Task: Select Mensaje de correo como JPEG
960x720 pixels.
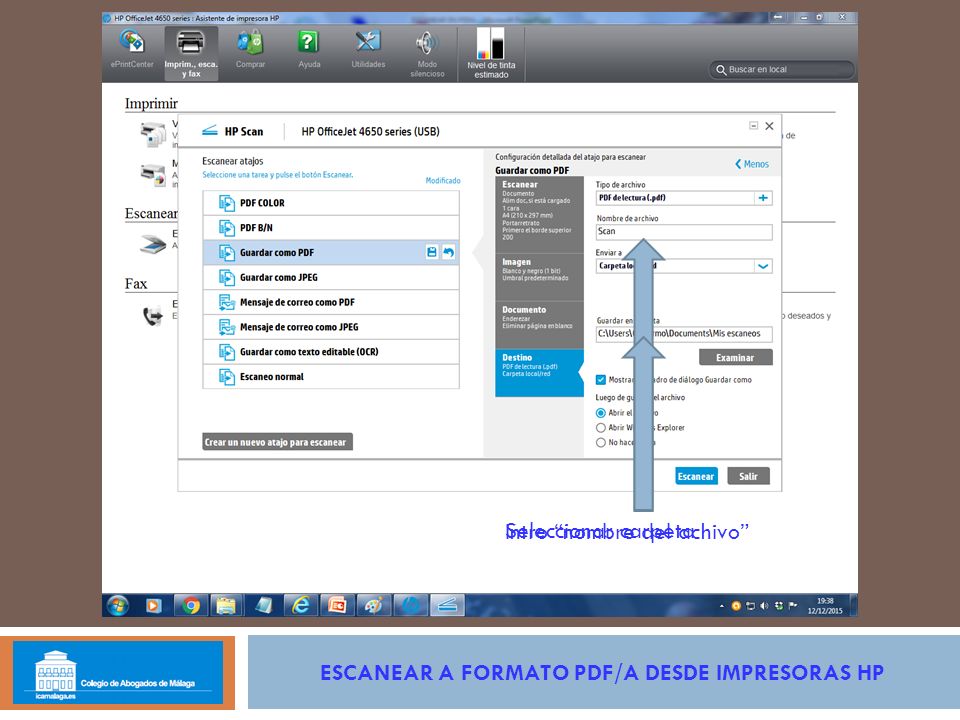Action: (331, 327)
